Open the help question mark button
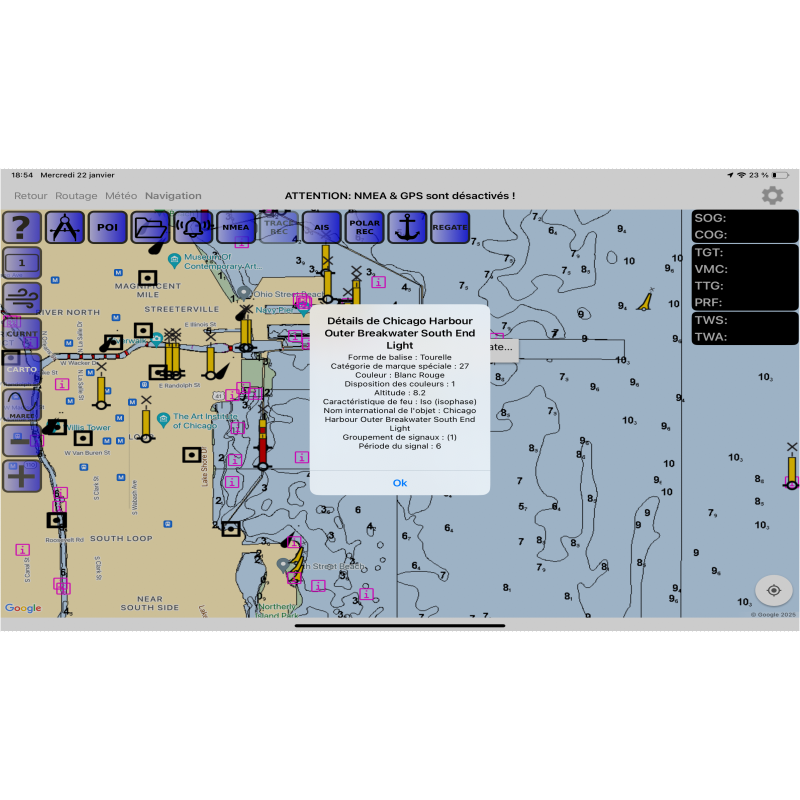Image resolution: width=800 pixels, height=800 pixels. (x=22, y=228)
